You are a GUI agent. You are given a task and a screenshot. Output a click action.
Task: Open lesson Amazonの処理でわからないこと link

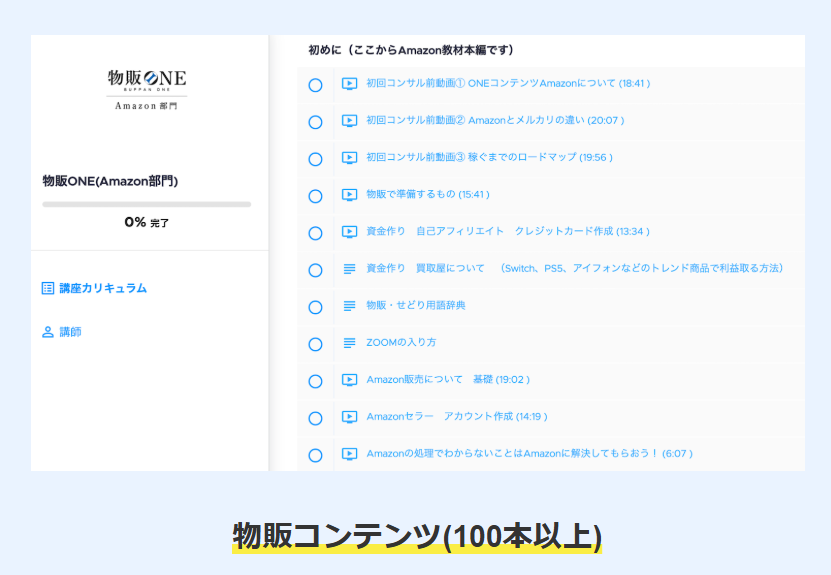[x=529, y=454]
